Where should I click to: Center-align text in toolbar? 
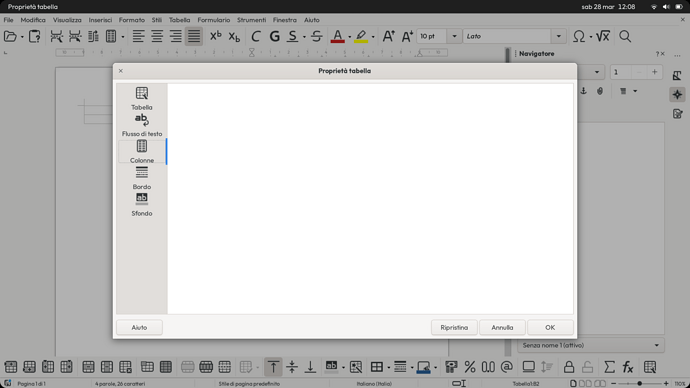click(x=157, y=36)
